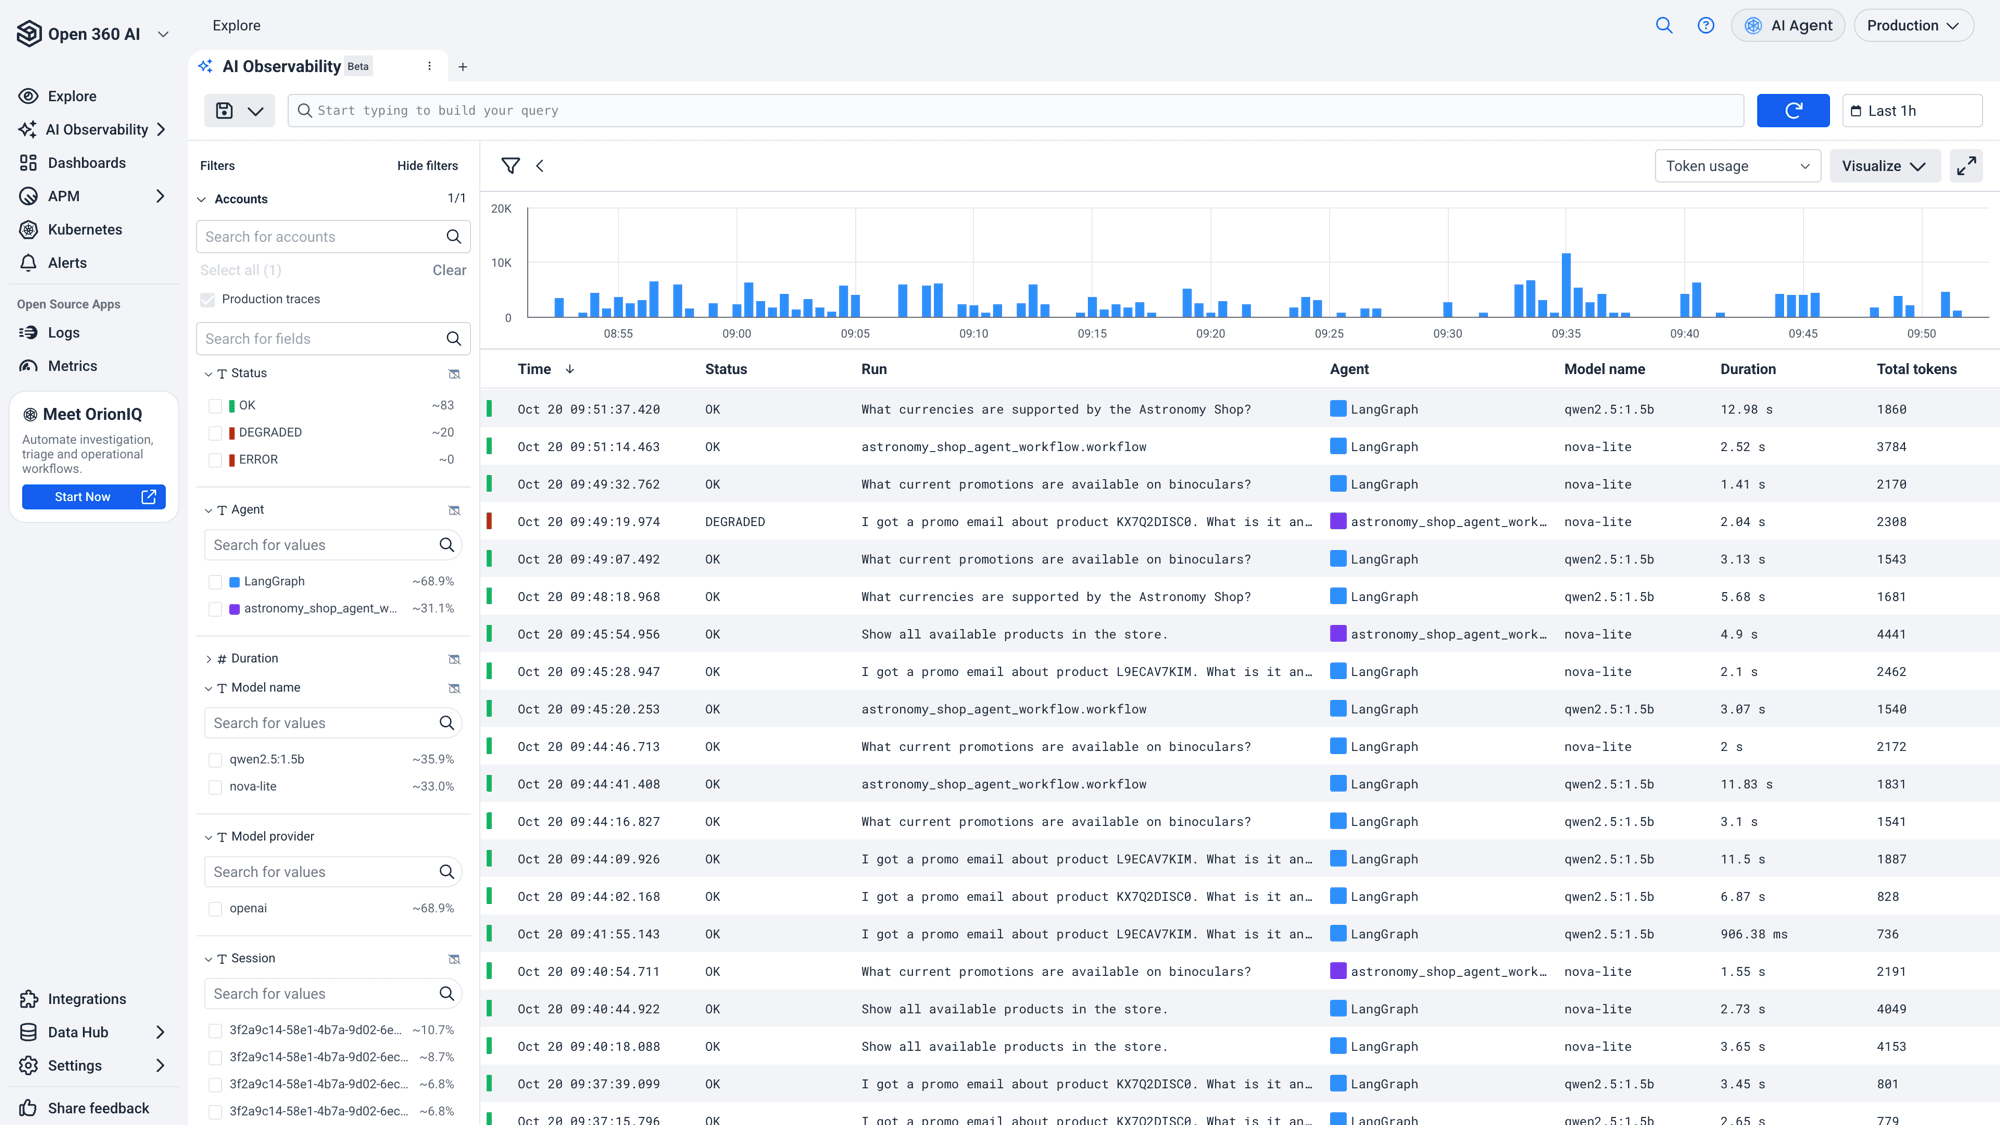Click the save query icon
Screen dimensions: 2000x1125
coord(224,111)
